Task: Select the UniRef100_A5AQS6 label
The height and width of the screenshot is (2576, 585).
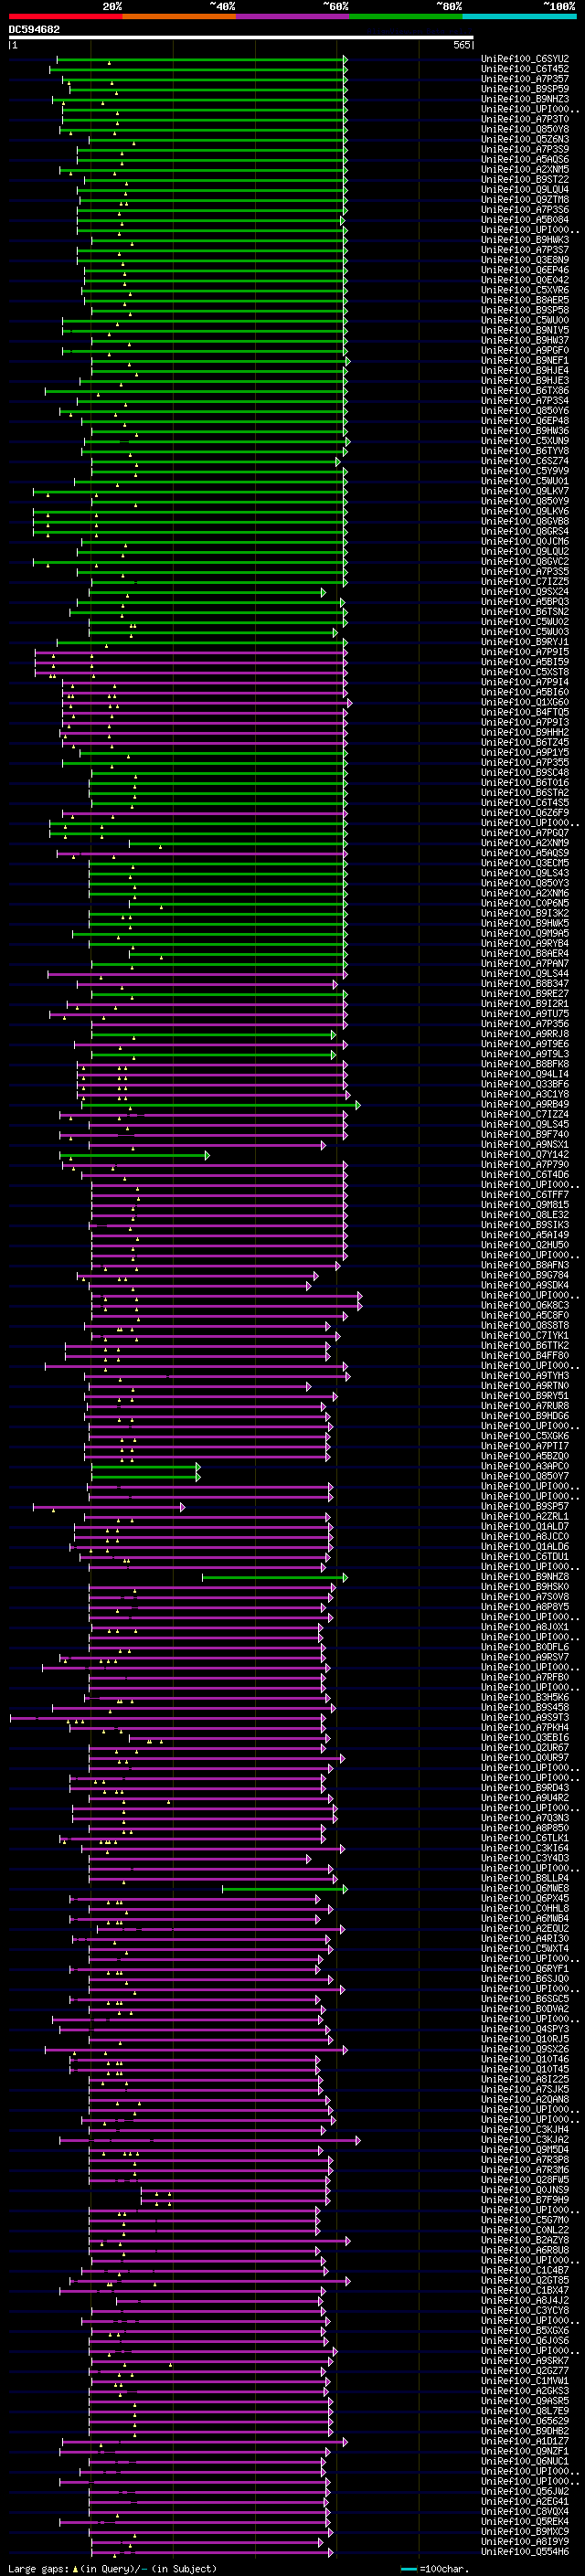Action: 525,159
